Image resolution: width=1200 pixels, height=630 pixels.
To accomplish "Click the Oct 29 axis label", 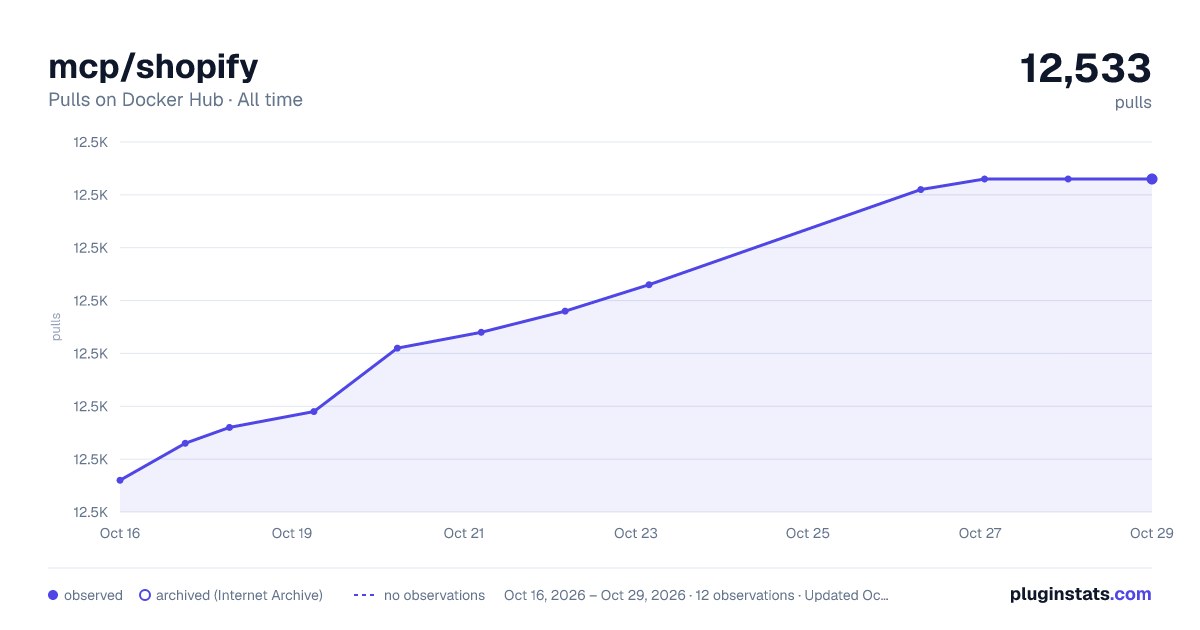I will click(1150, 533).
